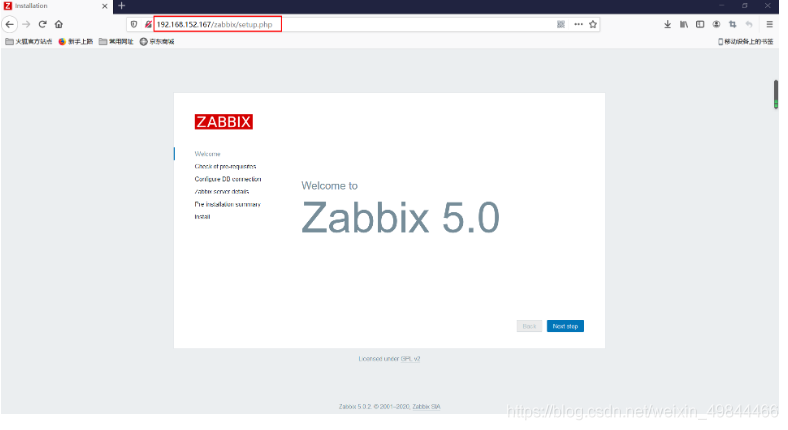
Task: Minimize the browser window
Action: pyautogui.click(x=722, y=6)
